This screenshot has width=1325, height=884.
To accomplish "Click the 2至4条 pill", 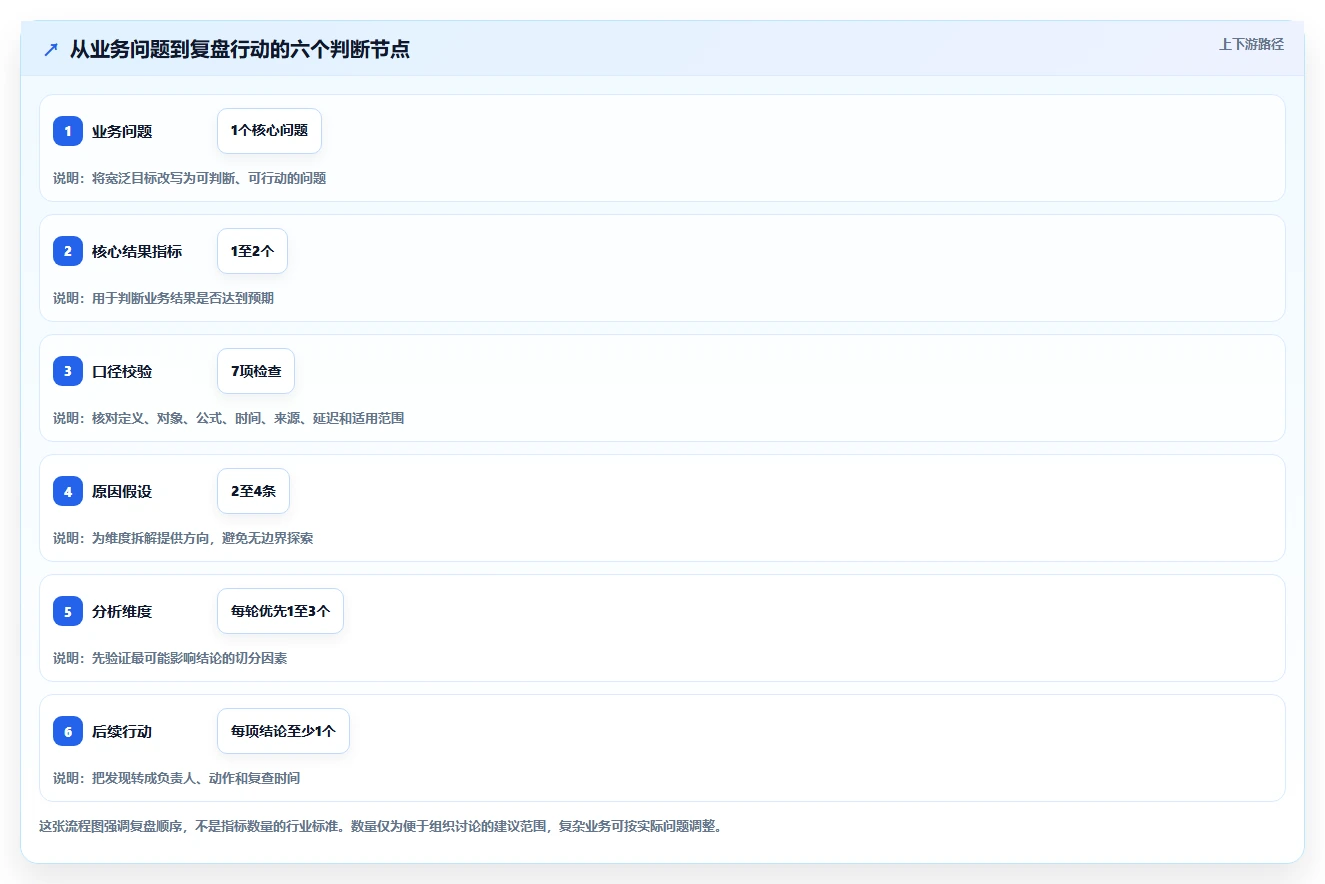I will (253, 491).
